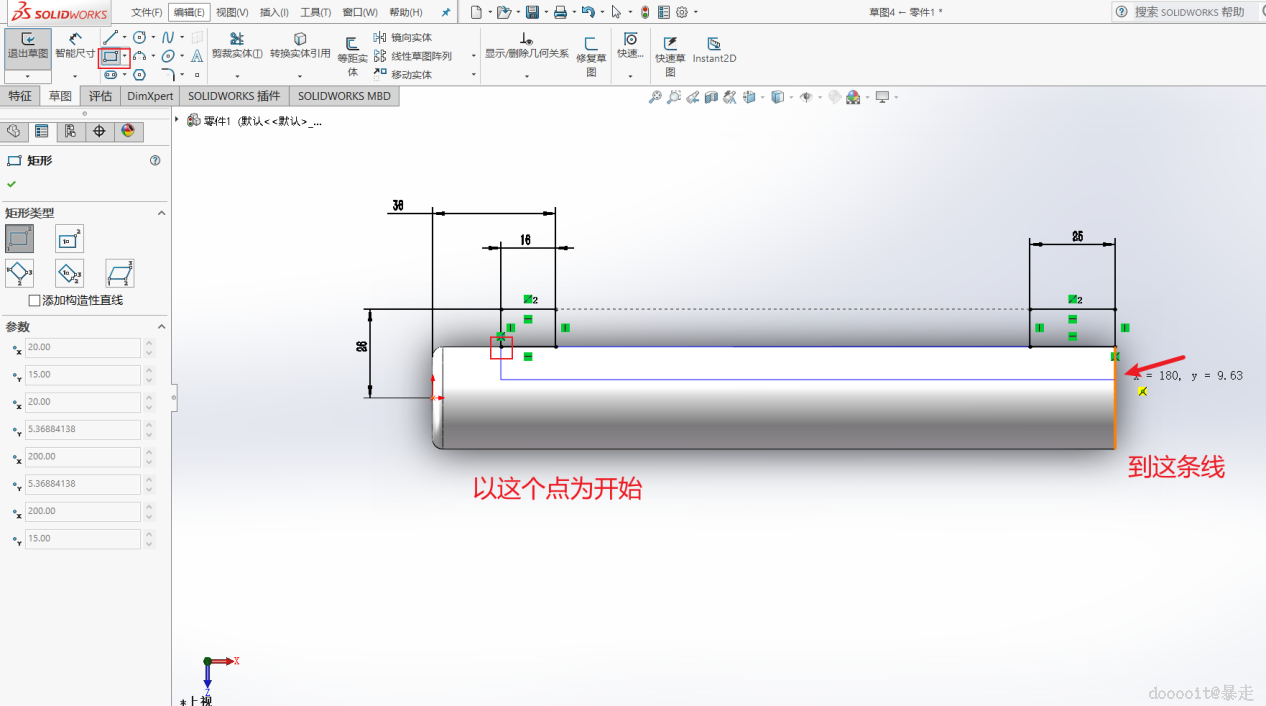Collapse the 参数 section
Image resolution: width=1266 pixels, height=706 pixels.
coord(161,327)
